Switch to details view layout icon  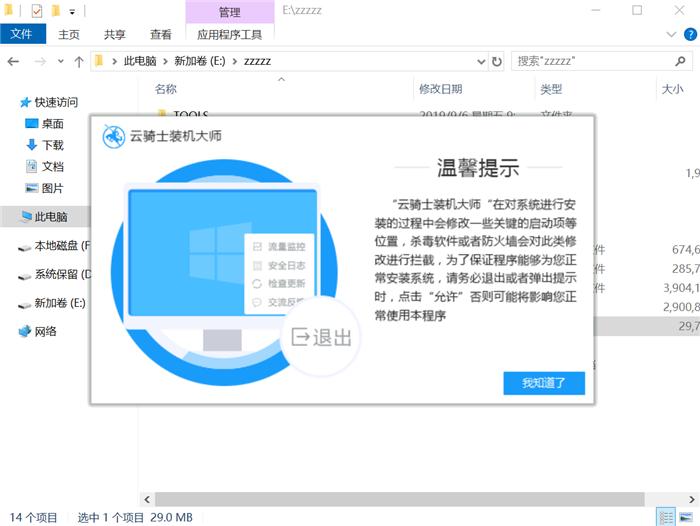coord(666,518)
